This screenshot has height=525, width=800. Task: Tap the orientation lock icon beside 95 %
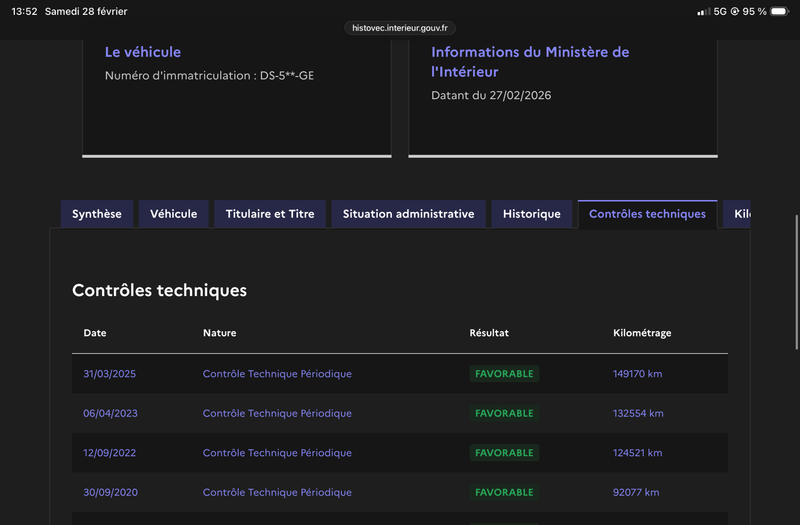click(735, 11)
